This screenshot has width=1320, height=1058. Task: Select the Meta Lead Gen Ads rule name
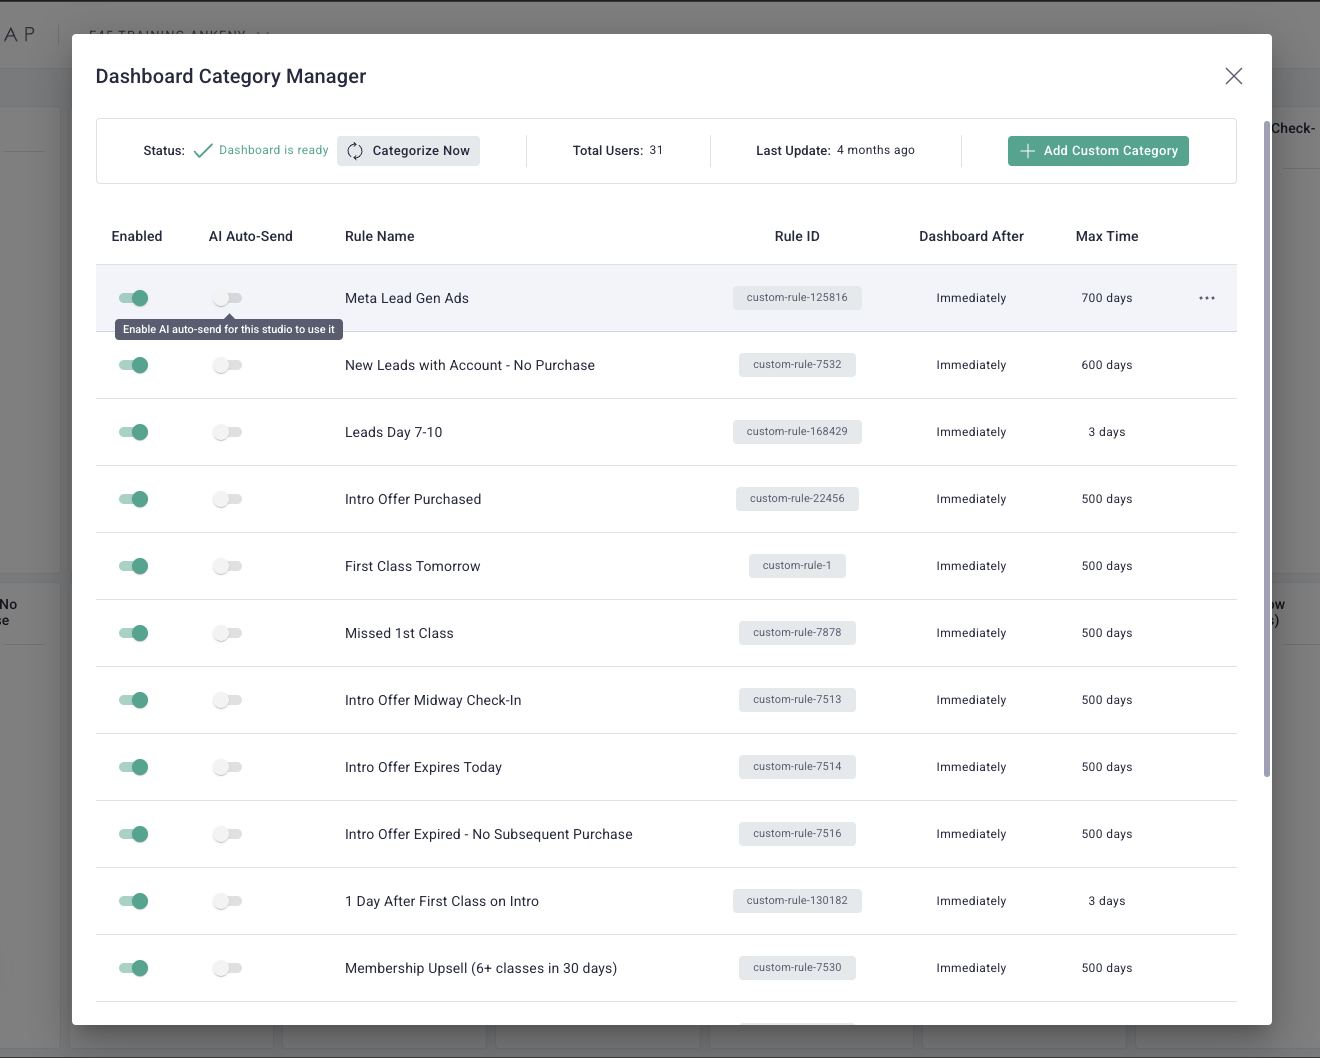407,298
